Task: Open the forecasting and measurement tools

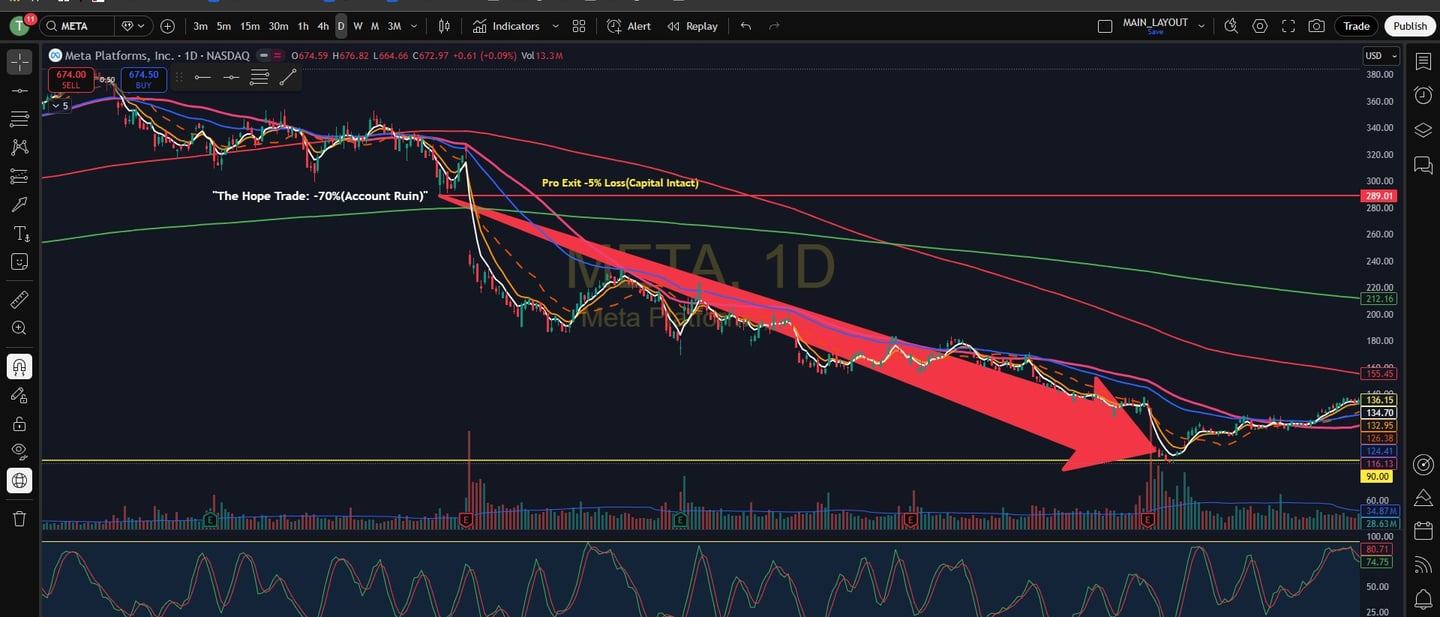Action: pos(19,176)
